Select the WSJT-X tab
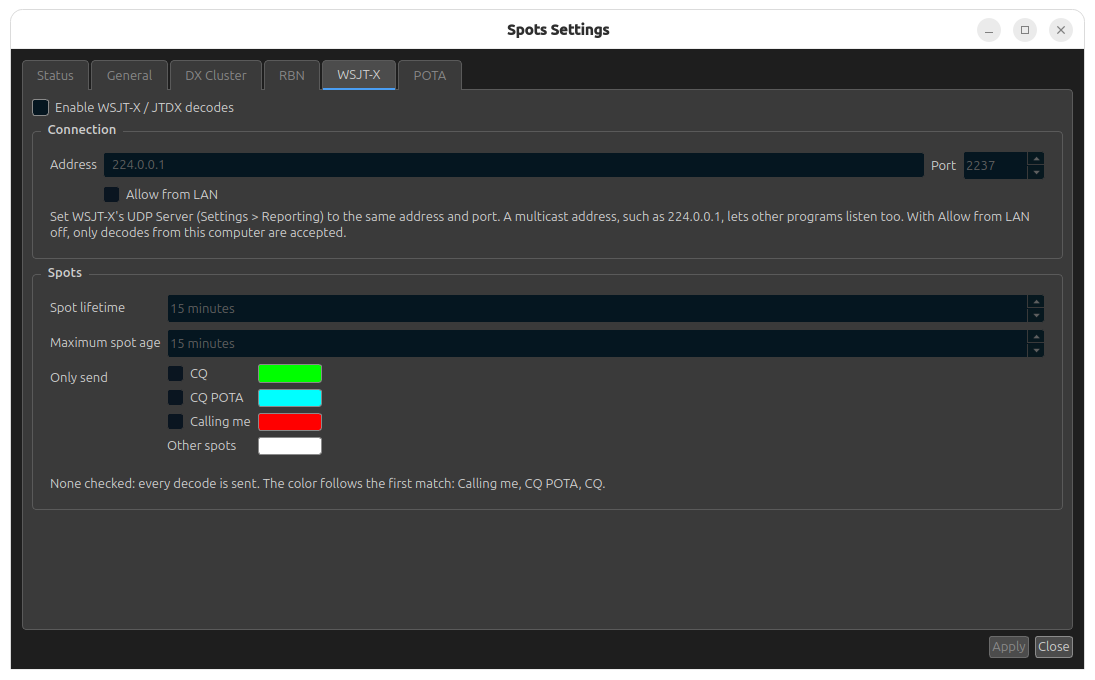This screenshot has width=1095, height=680. [x=359, y=75]
